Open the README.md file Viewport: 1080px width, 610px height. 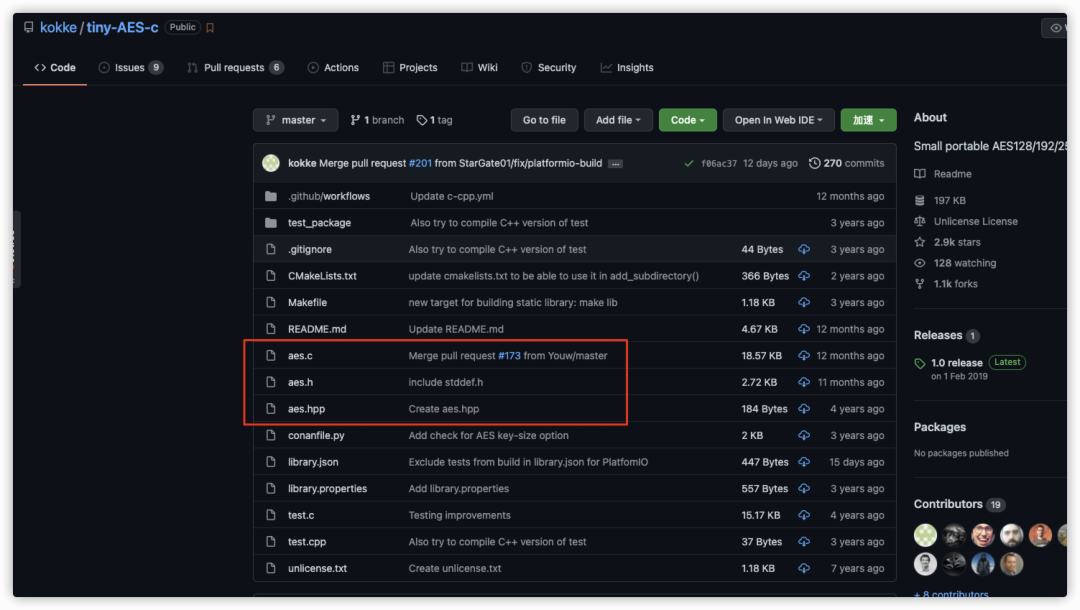pyautogui.click(x=317, y=329)
